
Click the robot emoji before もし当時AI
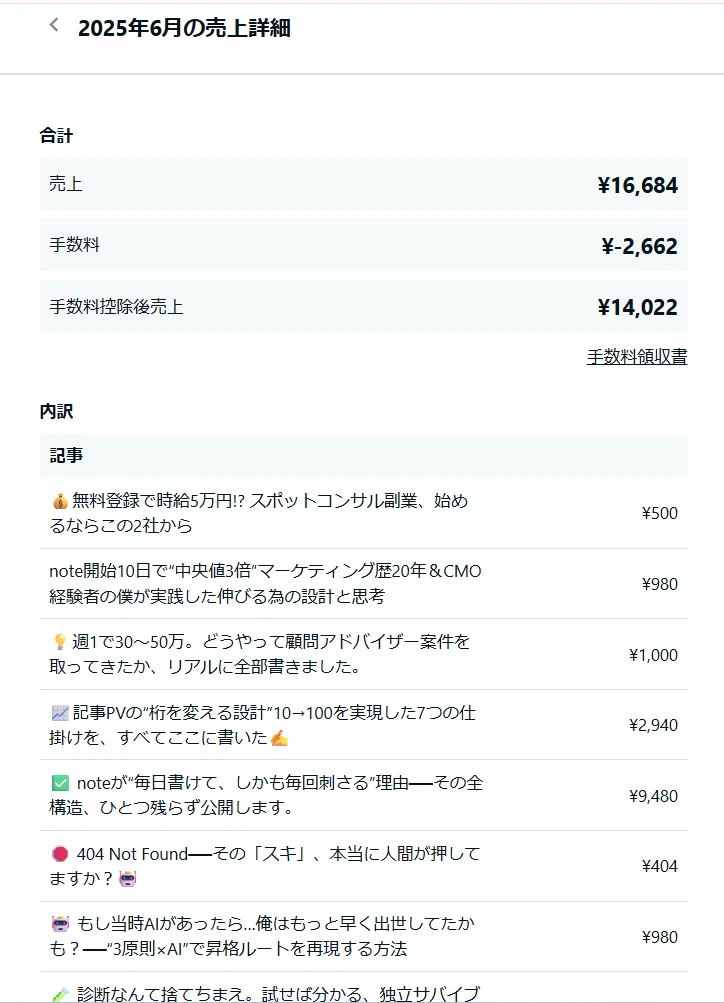click(60, 924)
